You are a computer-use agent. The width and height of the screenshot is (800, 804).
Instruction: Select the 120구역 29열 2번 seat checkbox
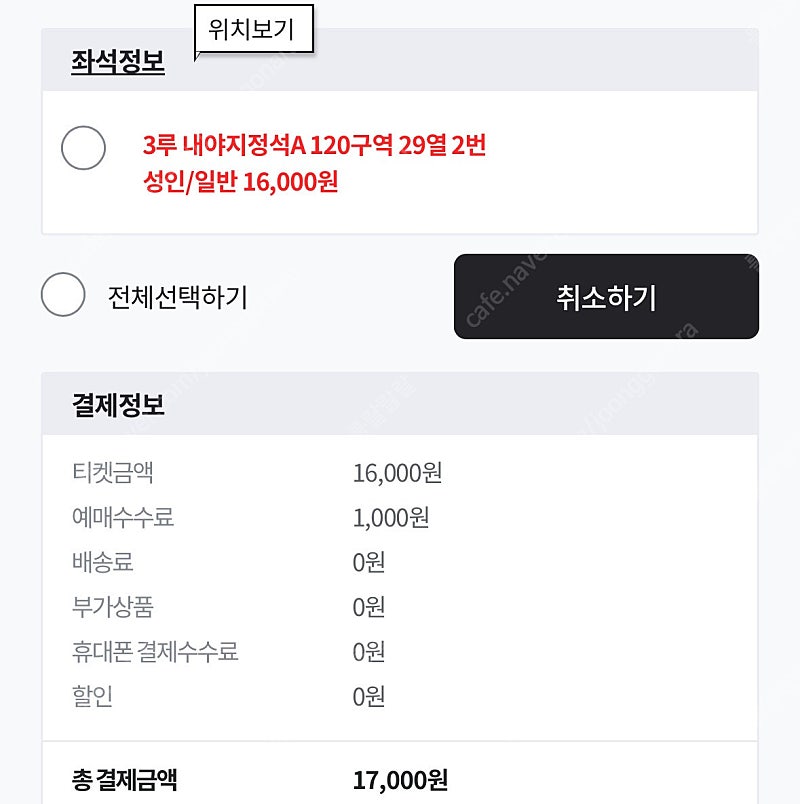tap(84, 148)
